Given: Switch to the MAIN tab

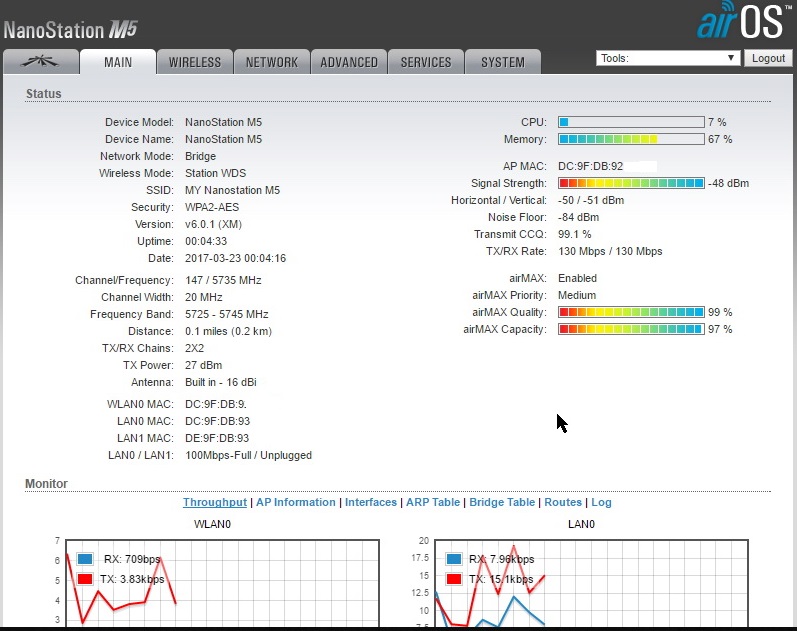Looking at the screenshot, I should pos(118,62).
